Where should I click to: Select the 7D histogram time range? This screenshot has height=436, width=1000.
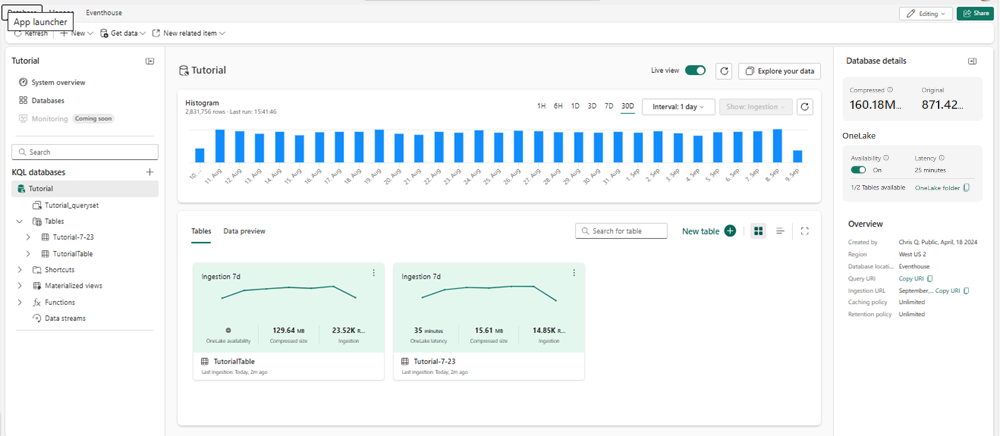[x=609, y=107]
